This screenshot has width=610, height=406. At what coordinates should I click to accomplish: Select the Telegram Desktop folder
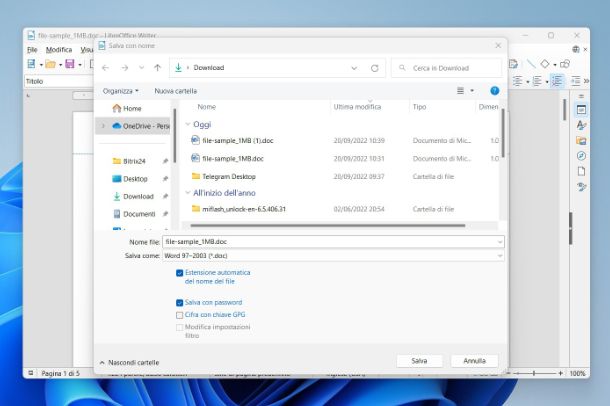click(x=229, y=177)
